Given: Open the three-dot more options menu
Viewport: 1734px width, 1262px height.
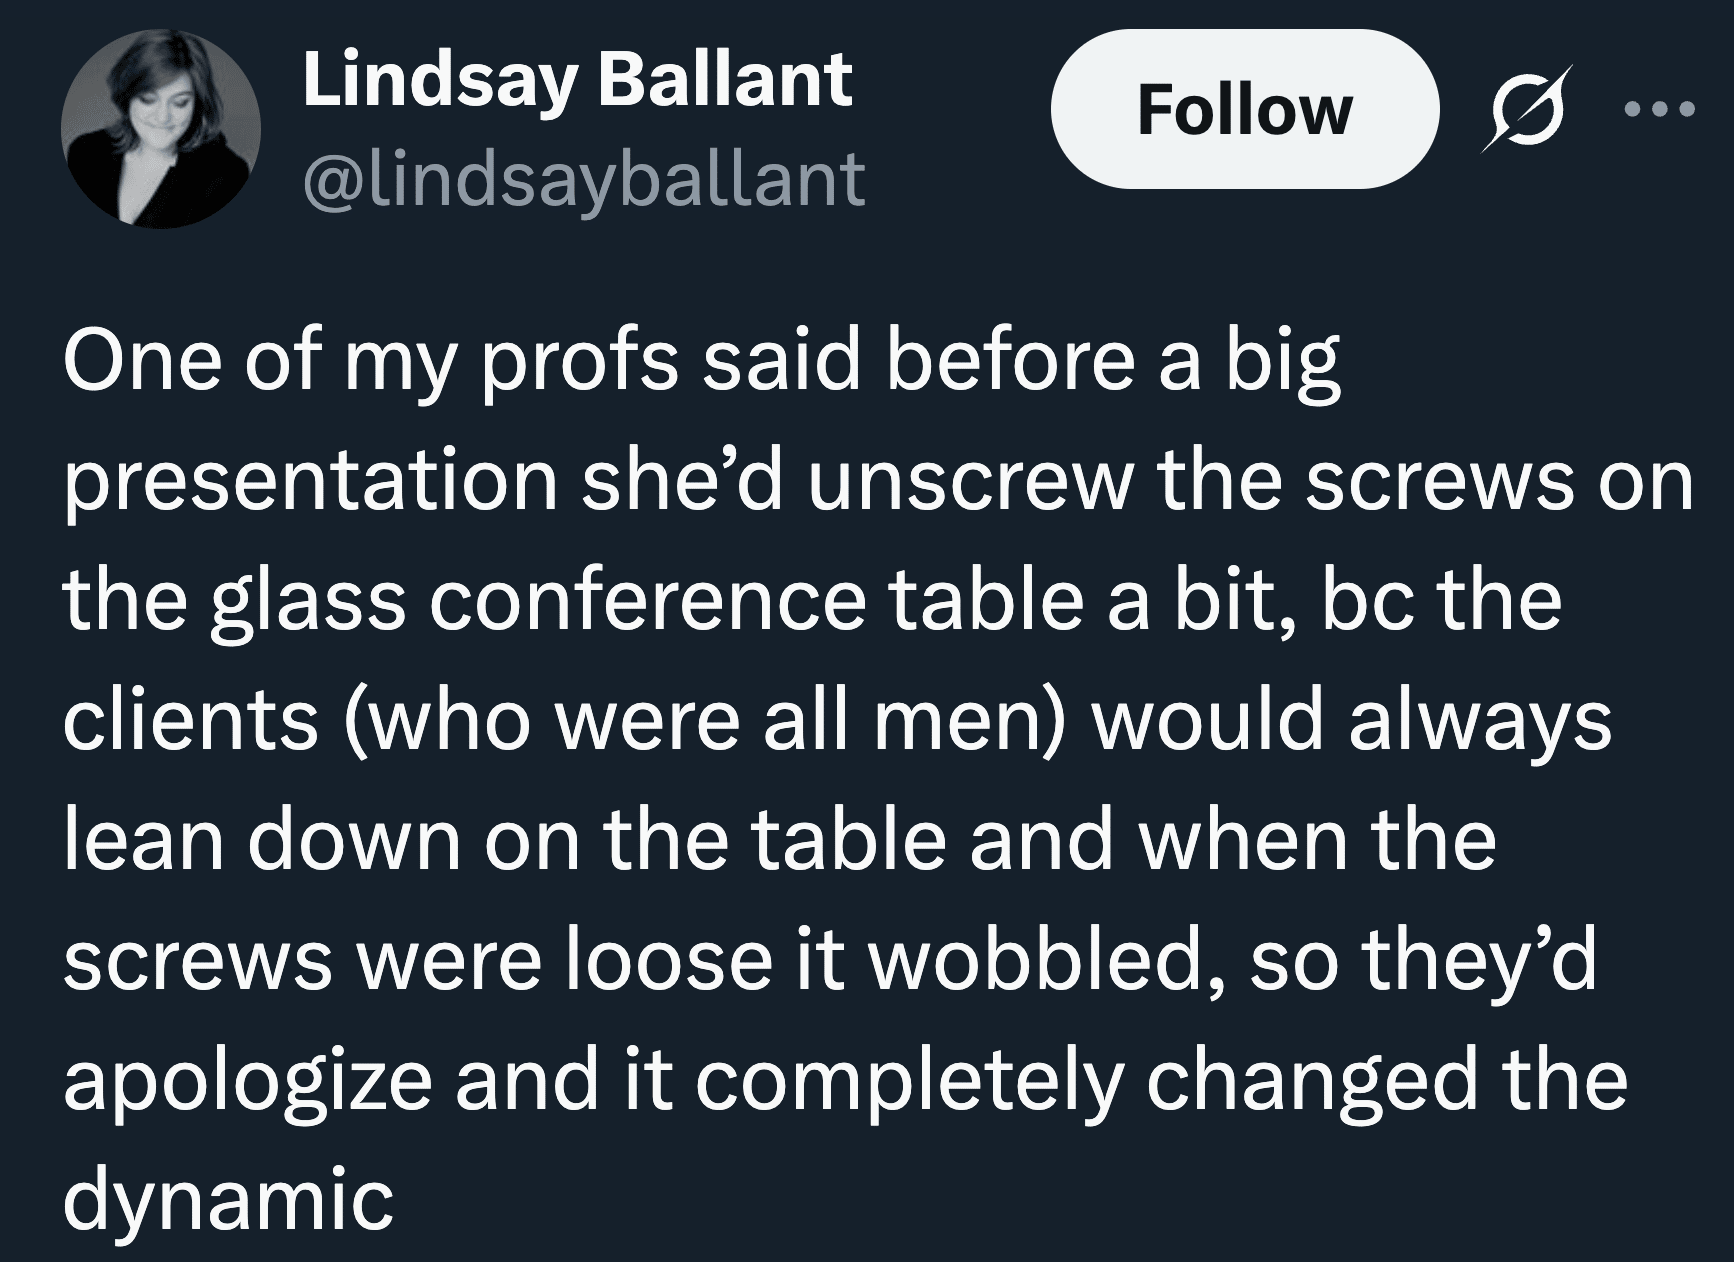Looking at the screenshot, I should coord(1660,109).
